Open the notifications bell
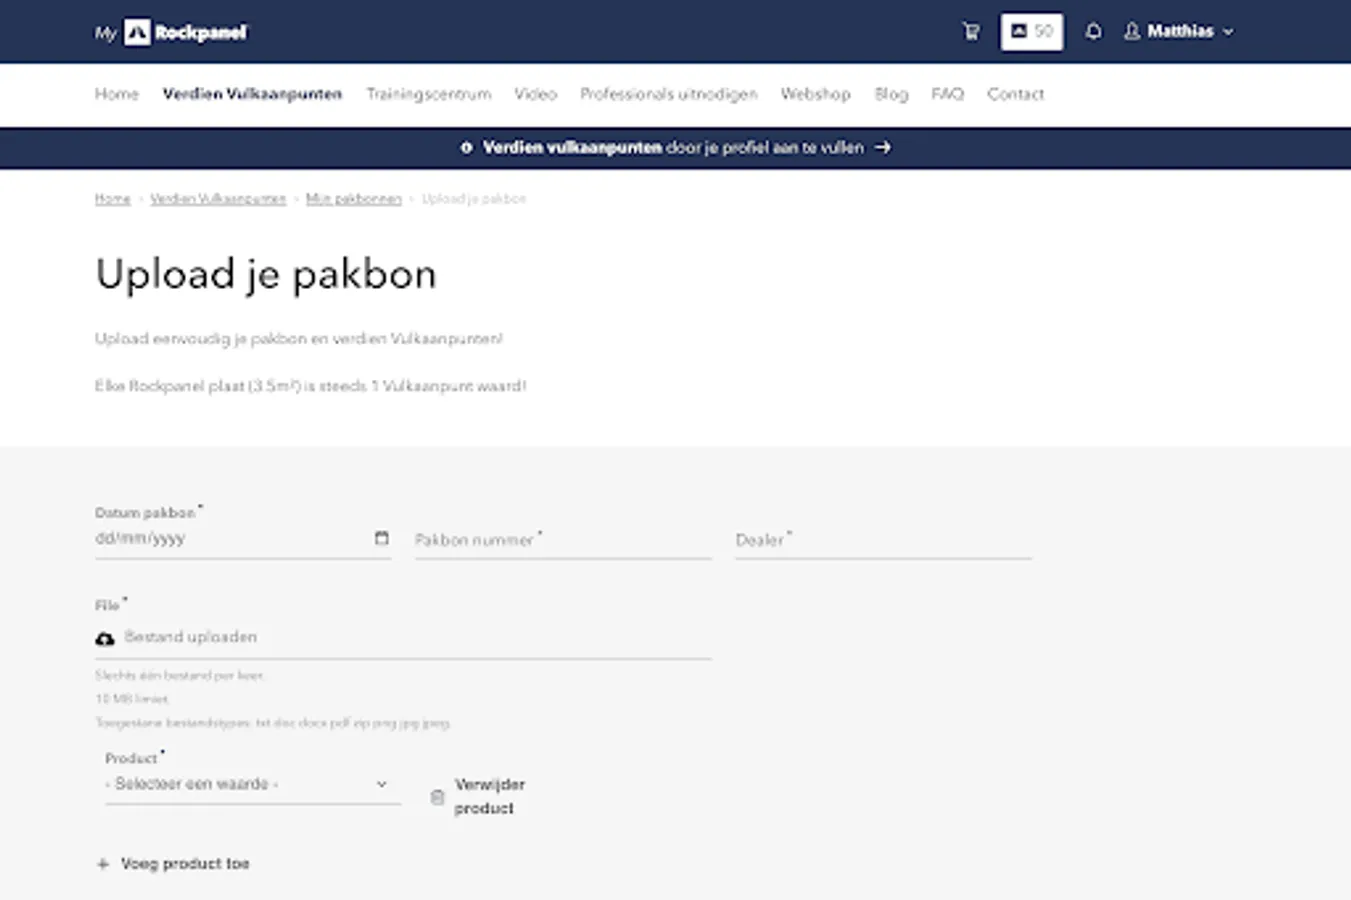Screen dimensions: 1351x900 click(x=1093, y=32)
